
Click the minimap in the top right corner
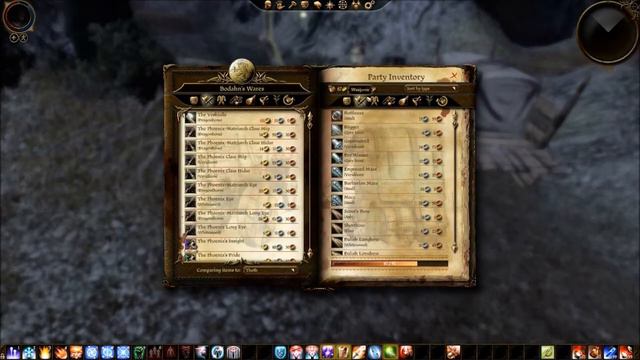[607, 33]
